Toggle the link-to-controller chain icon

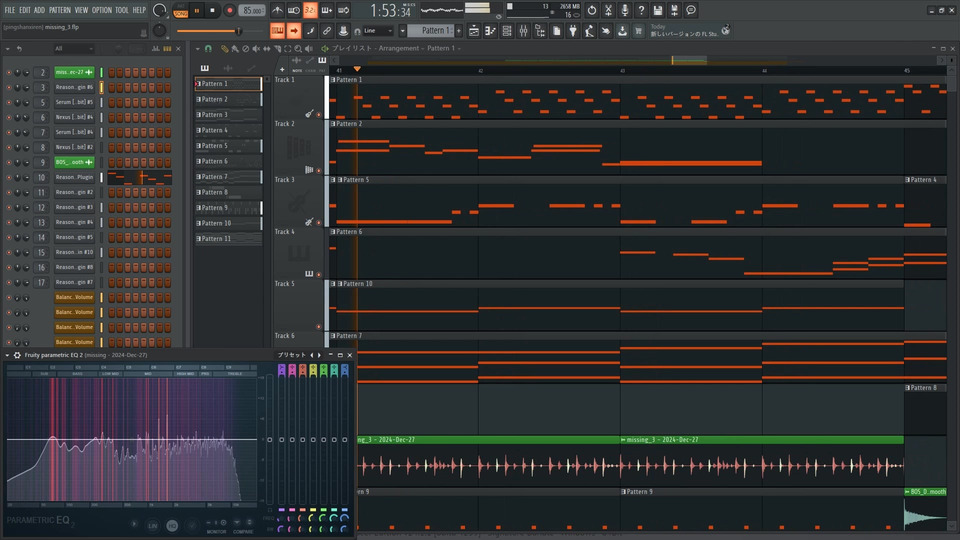tap(327, 31)
